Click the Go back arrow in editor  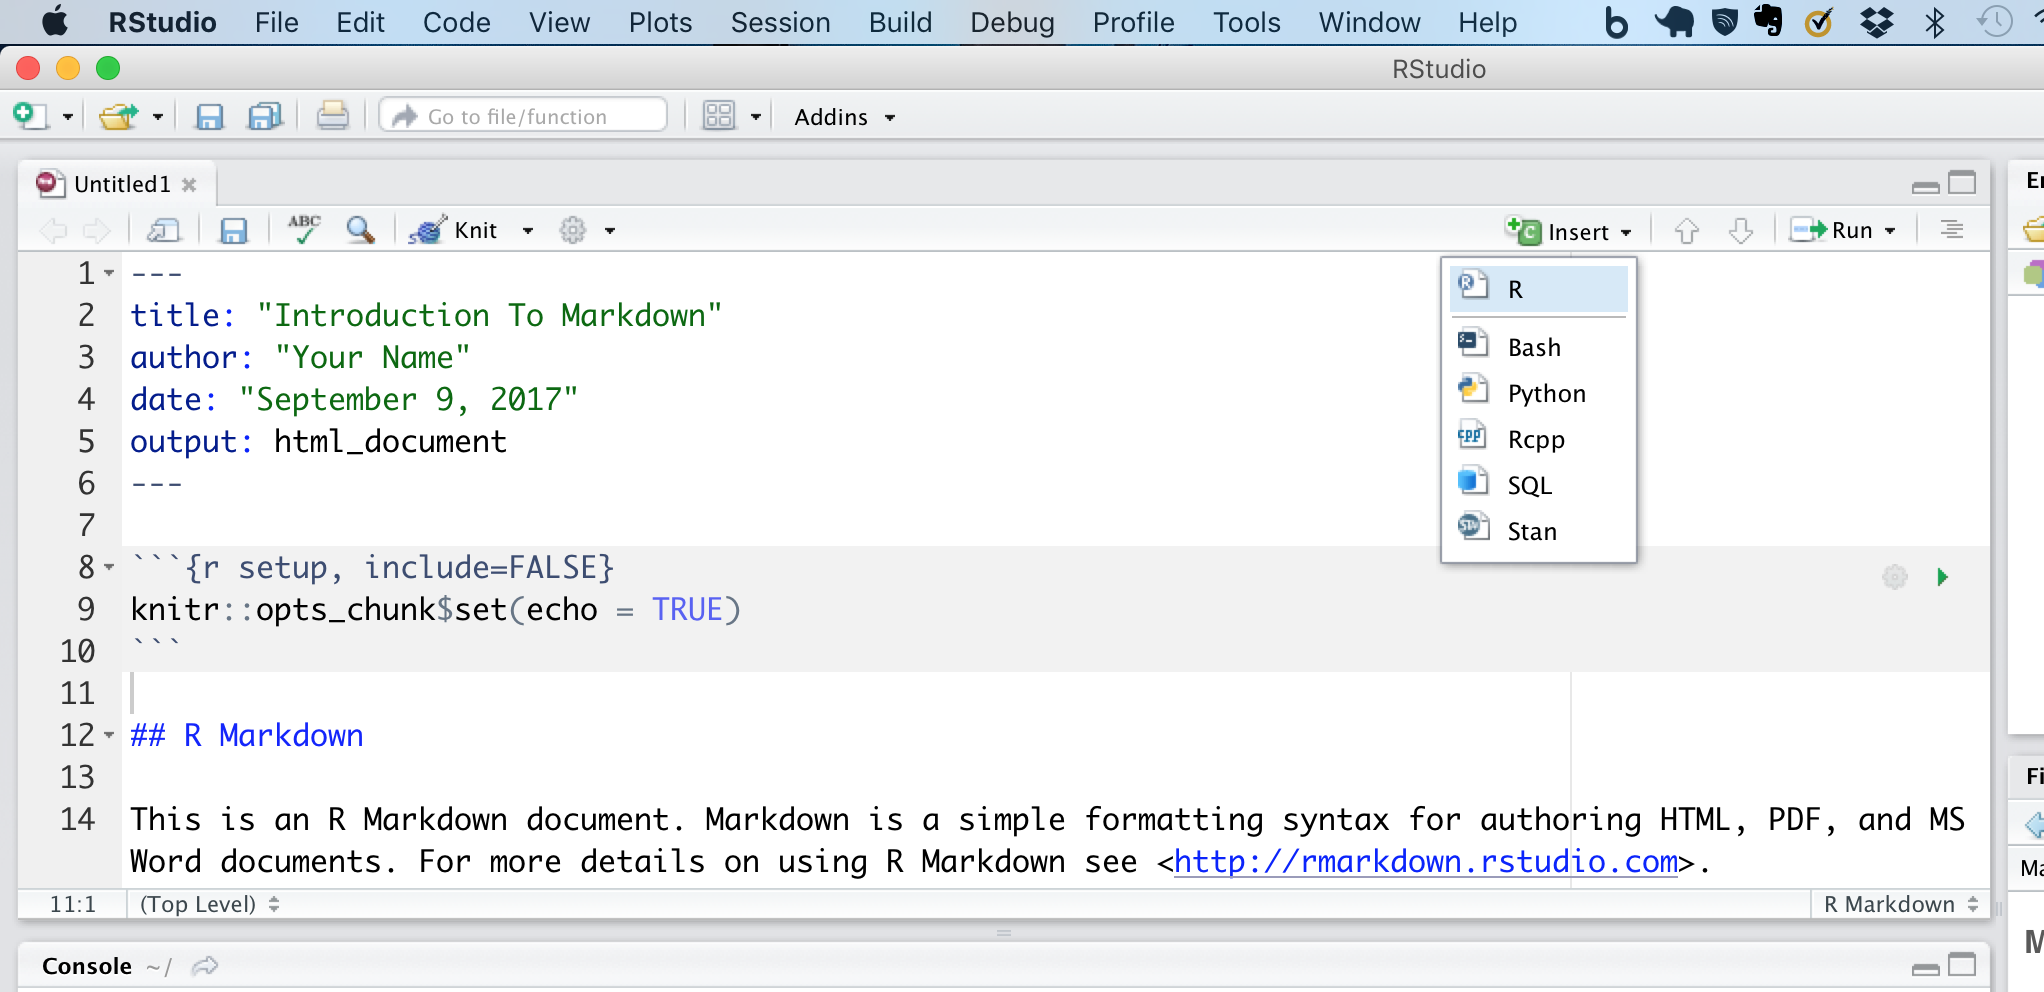coord(53,231)
